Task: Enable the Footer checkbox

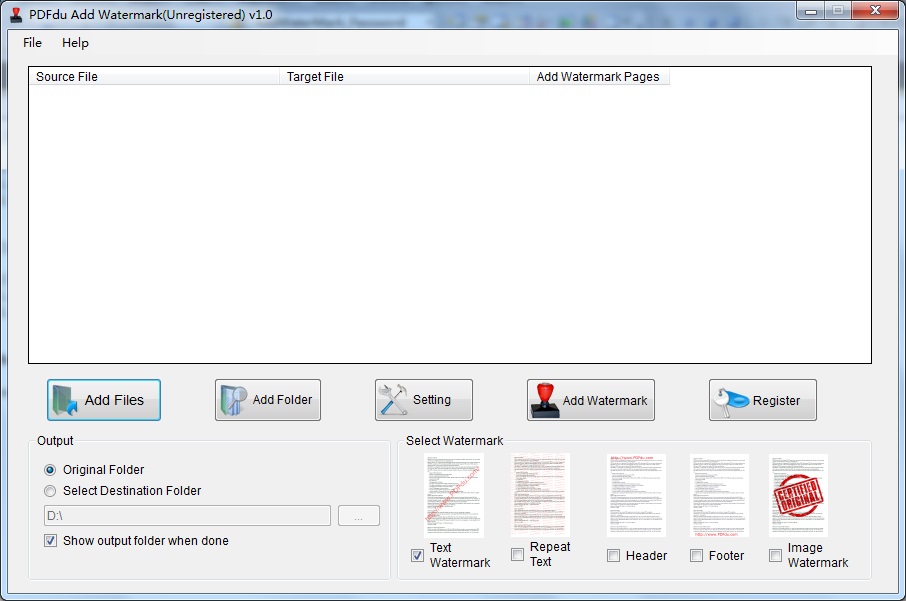Action: click(x=697, y=556)
